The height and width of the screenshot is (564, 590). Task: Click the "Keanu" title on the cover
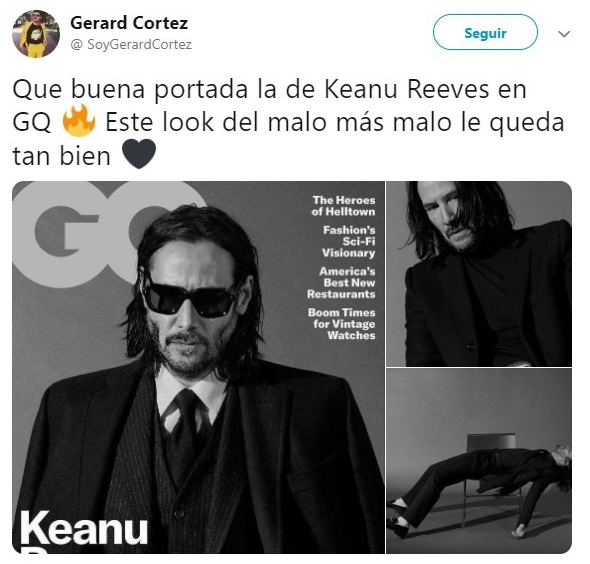pyautogui.click(x=84, y=528)
